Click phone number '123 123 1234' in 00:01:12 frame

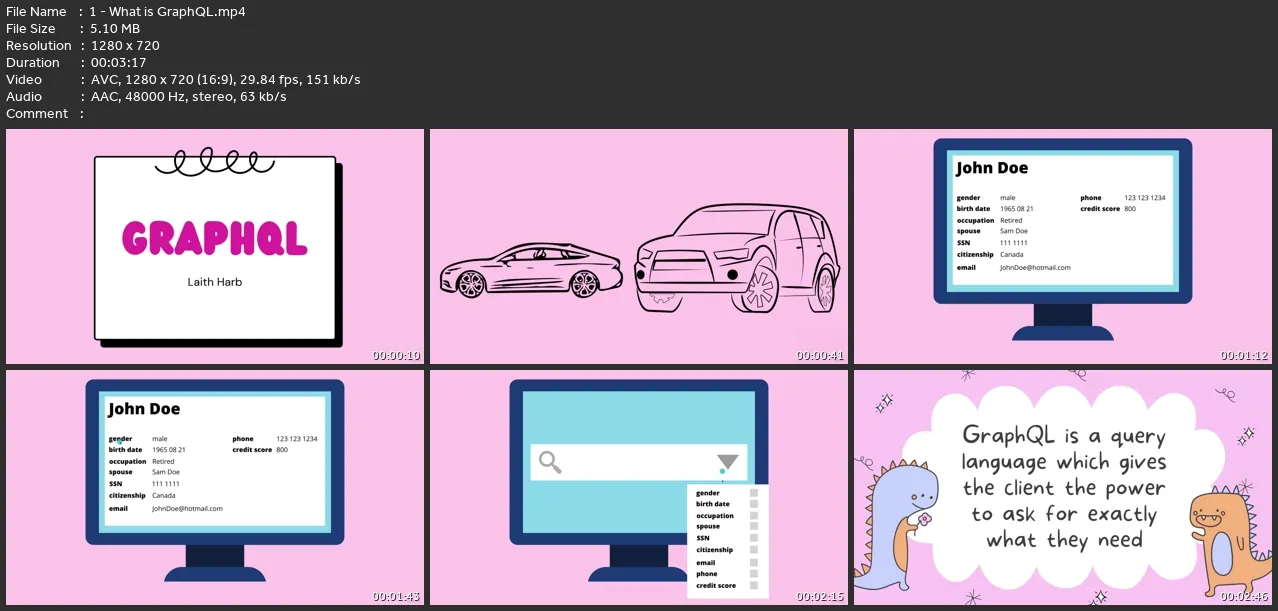pos(1145,198)
